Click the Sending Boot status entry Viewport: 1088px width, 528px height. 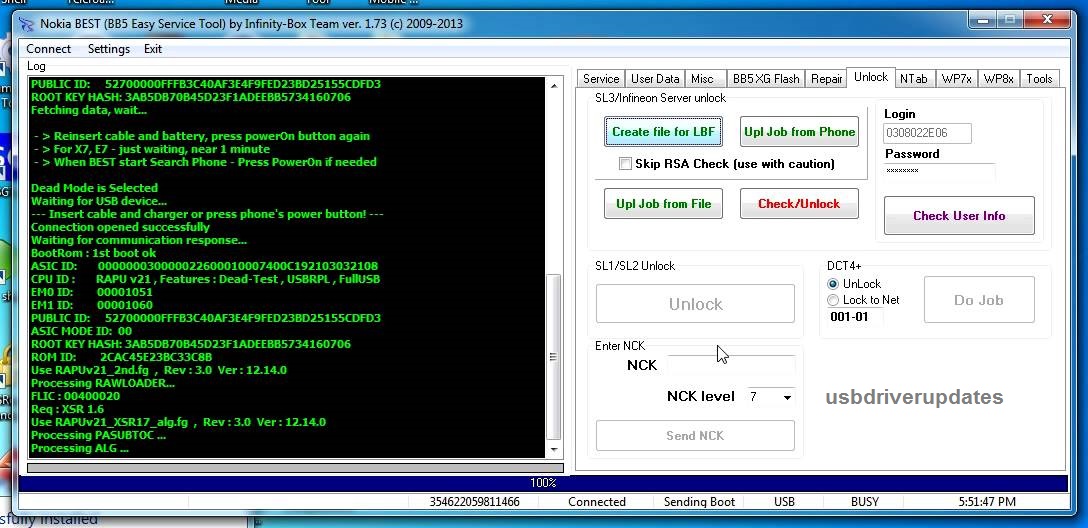click(699, 502)
